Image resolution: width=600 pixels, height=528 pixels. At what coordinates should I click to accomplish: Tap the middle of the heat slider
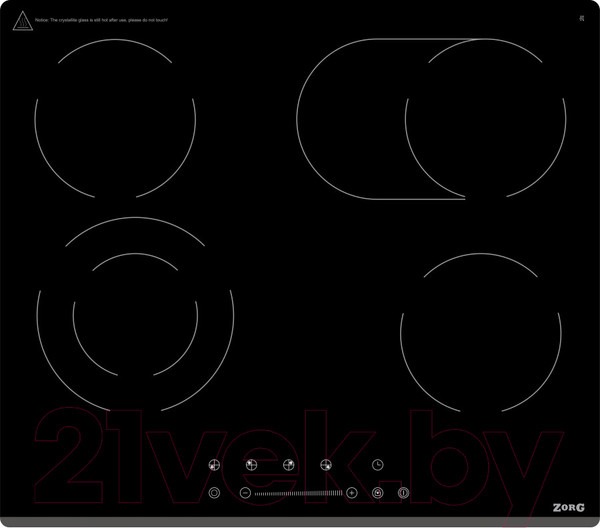(298, 492)
